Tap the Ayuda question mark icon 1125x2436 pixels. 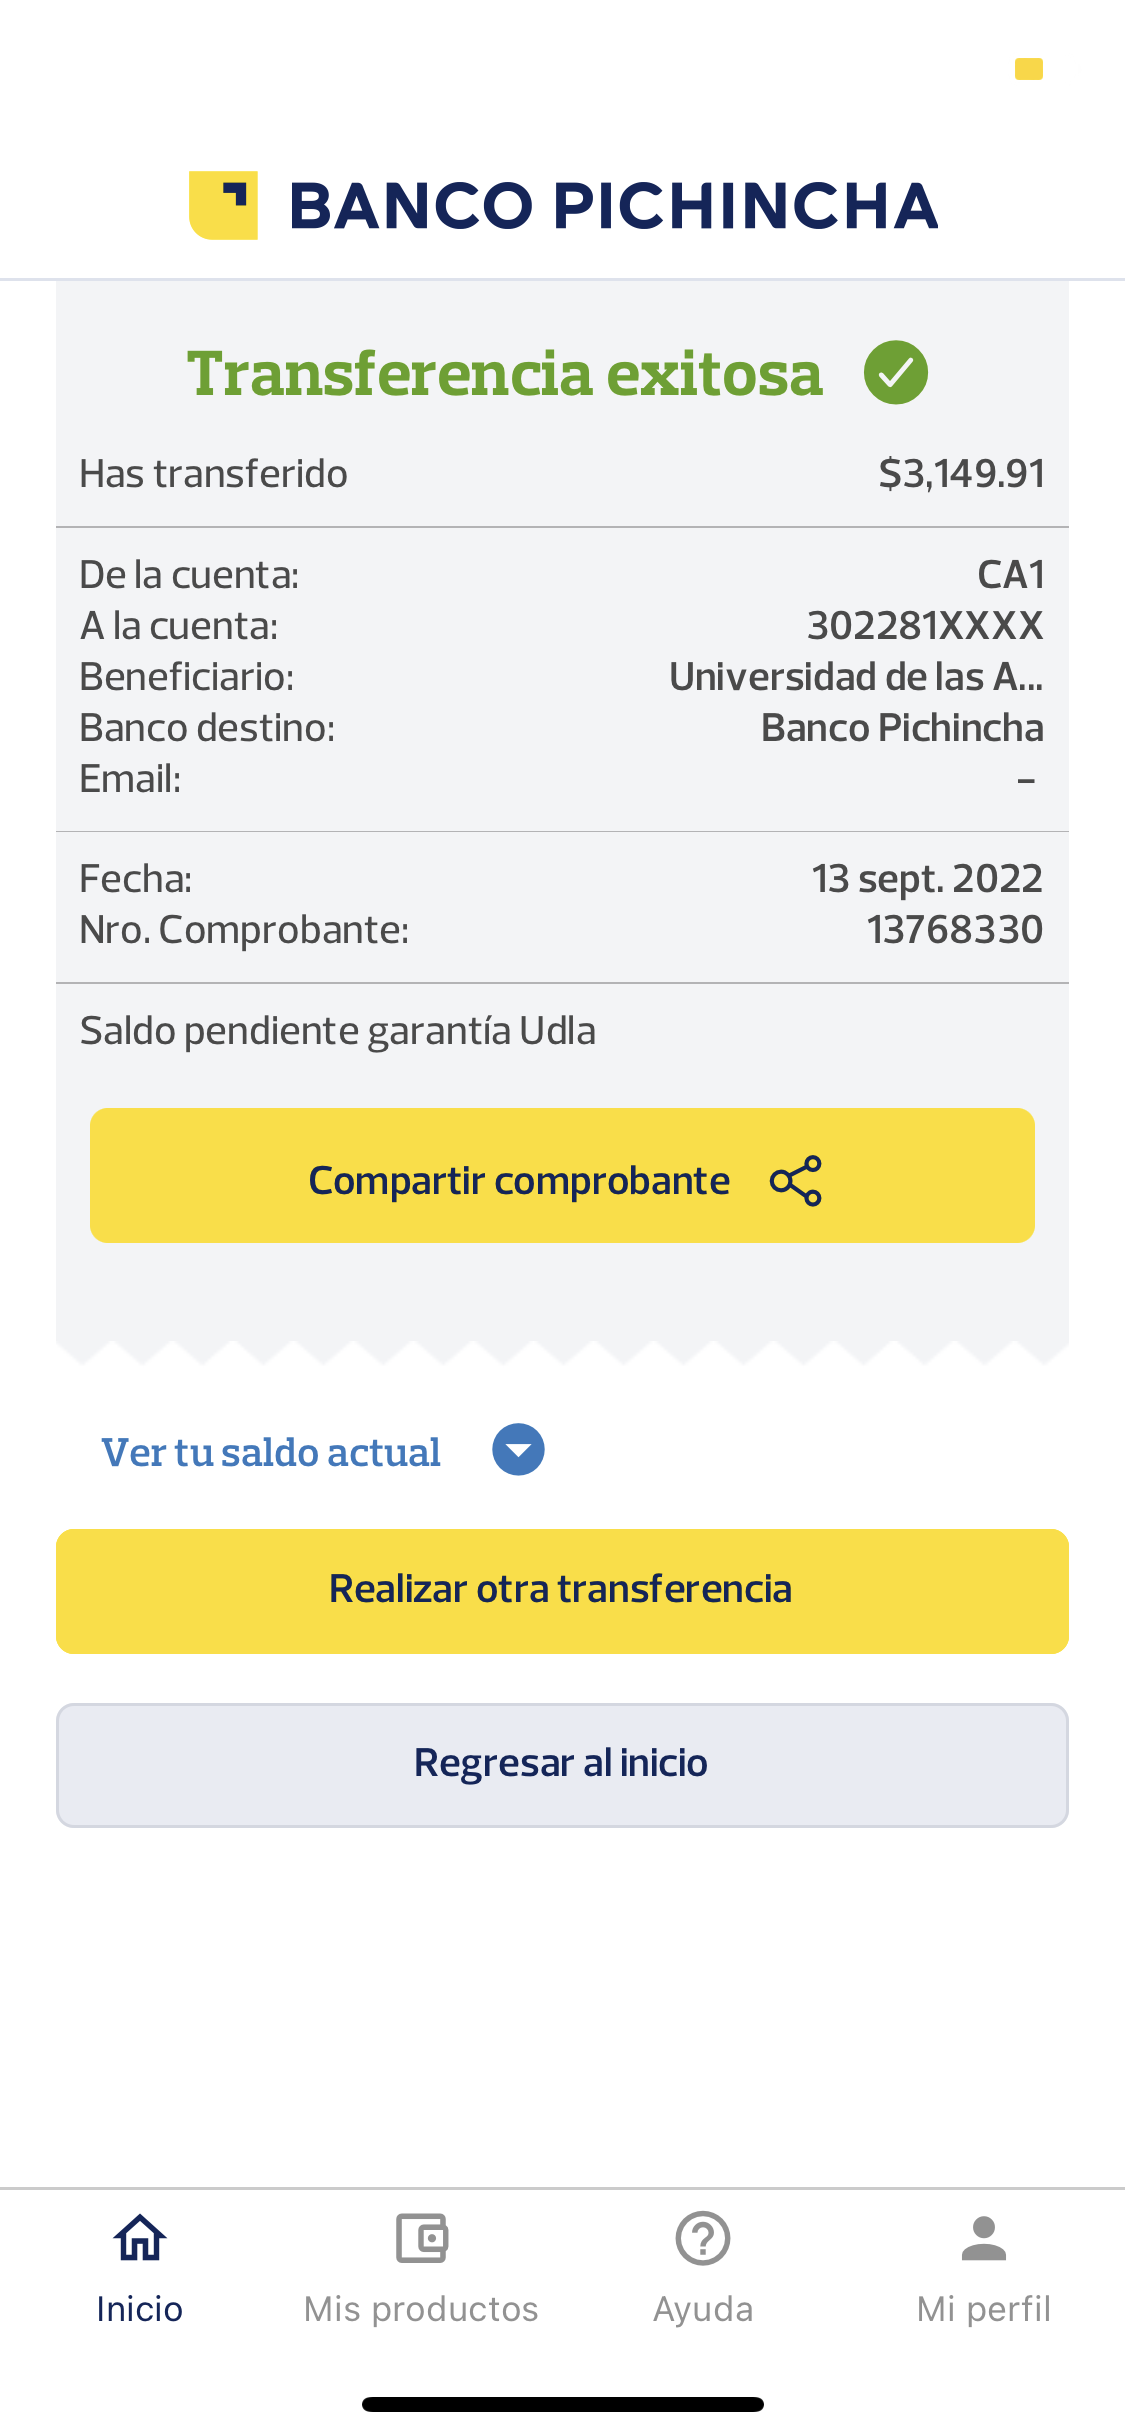coord(703,2238)
